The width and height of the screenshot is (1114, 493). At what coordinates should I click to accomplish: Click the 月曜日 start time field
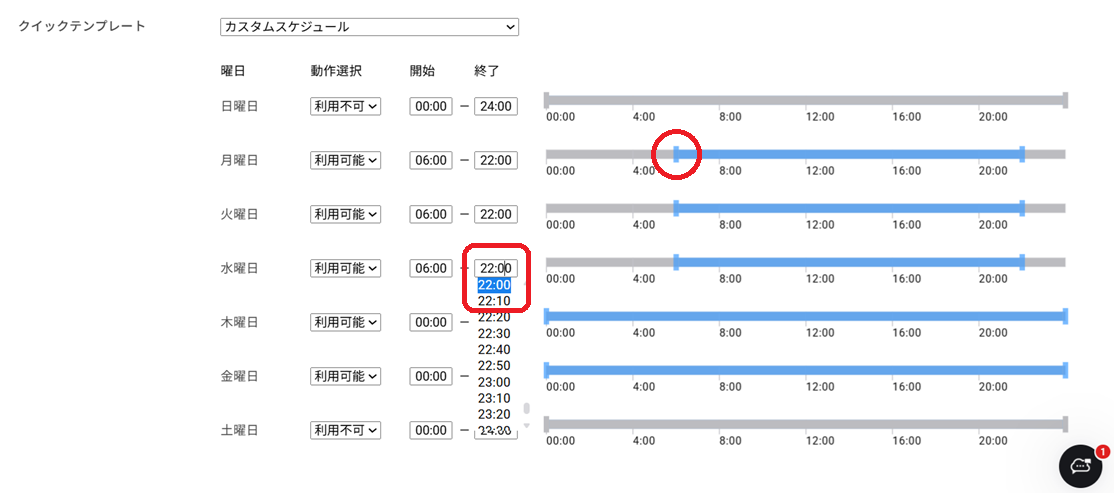[x=431, y=160]
